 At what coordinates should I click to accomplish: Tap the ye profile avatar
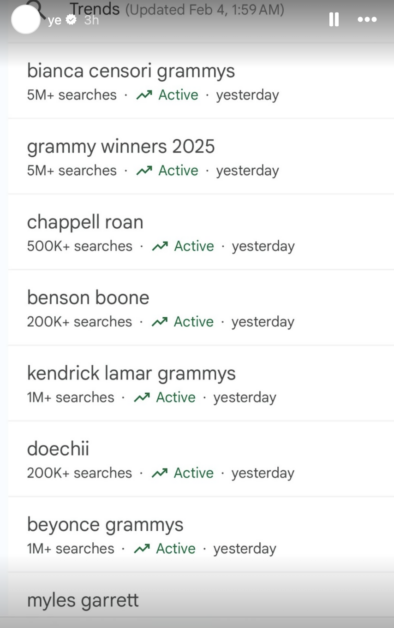point(26,20)
